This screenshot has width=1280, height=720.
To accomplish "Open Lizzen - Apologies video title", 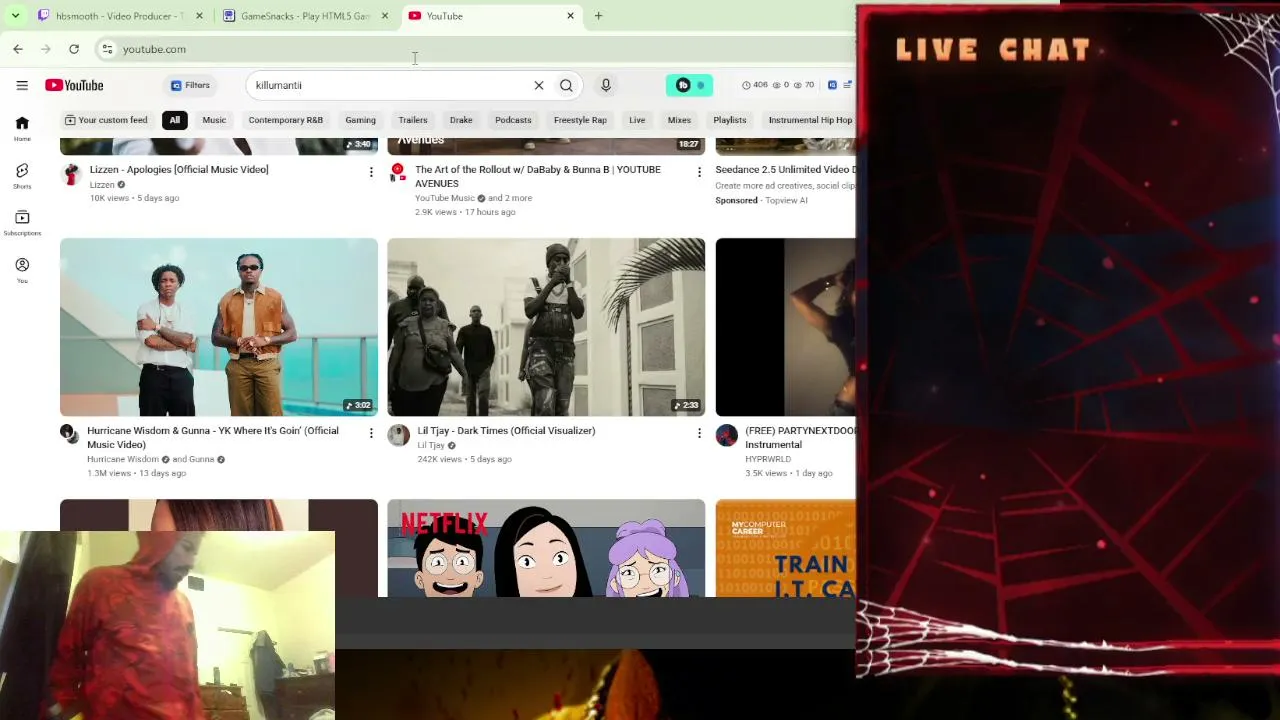I will point(179,170).
